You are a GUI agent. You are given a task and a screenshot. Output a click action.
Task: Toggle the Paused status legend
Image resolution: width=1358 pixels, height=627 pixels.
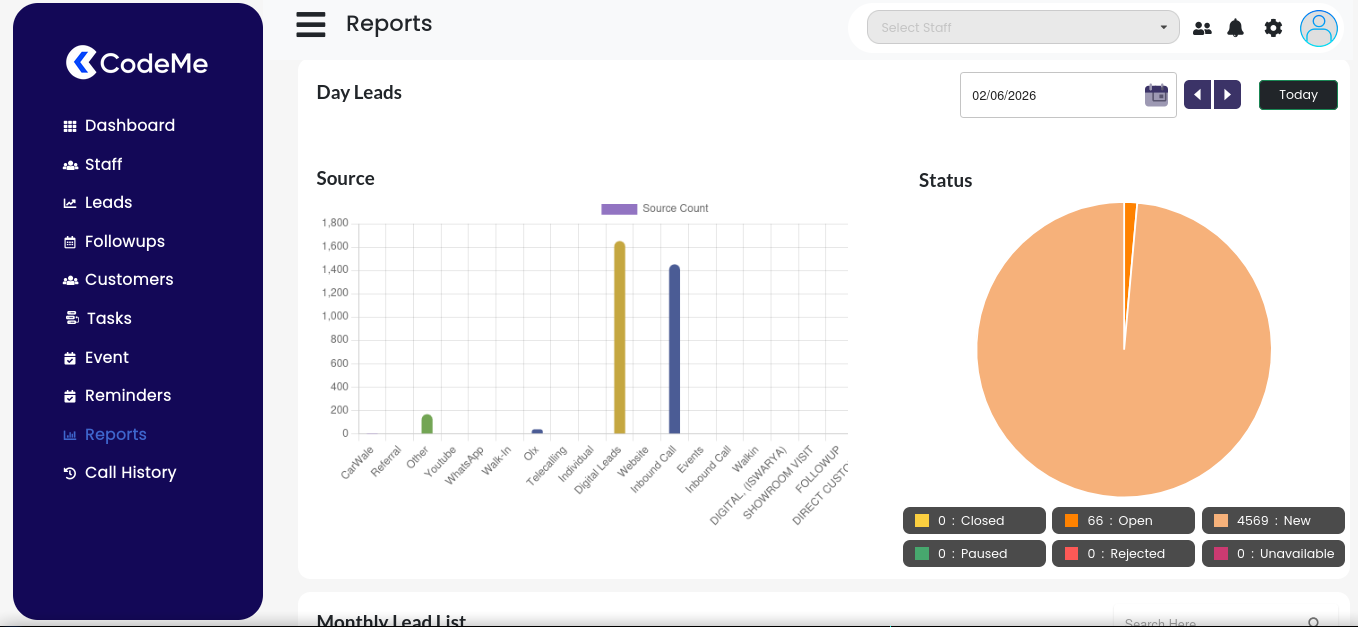click(x=974, y=553)
